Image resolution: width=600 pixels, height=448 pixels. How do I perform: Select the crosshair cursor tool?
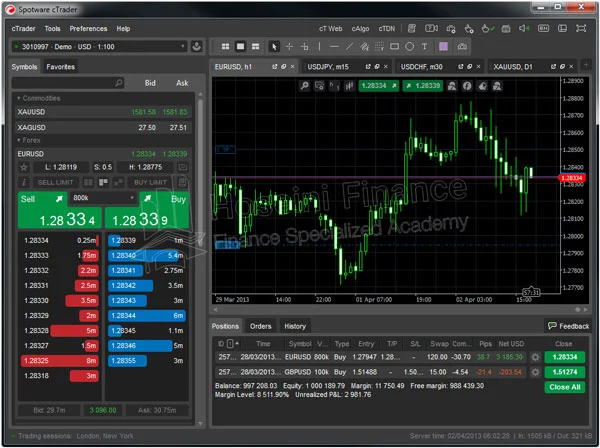289,47
